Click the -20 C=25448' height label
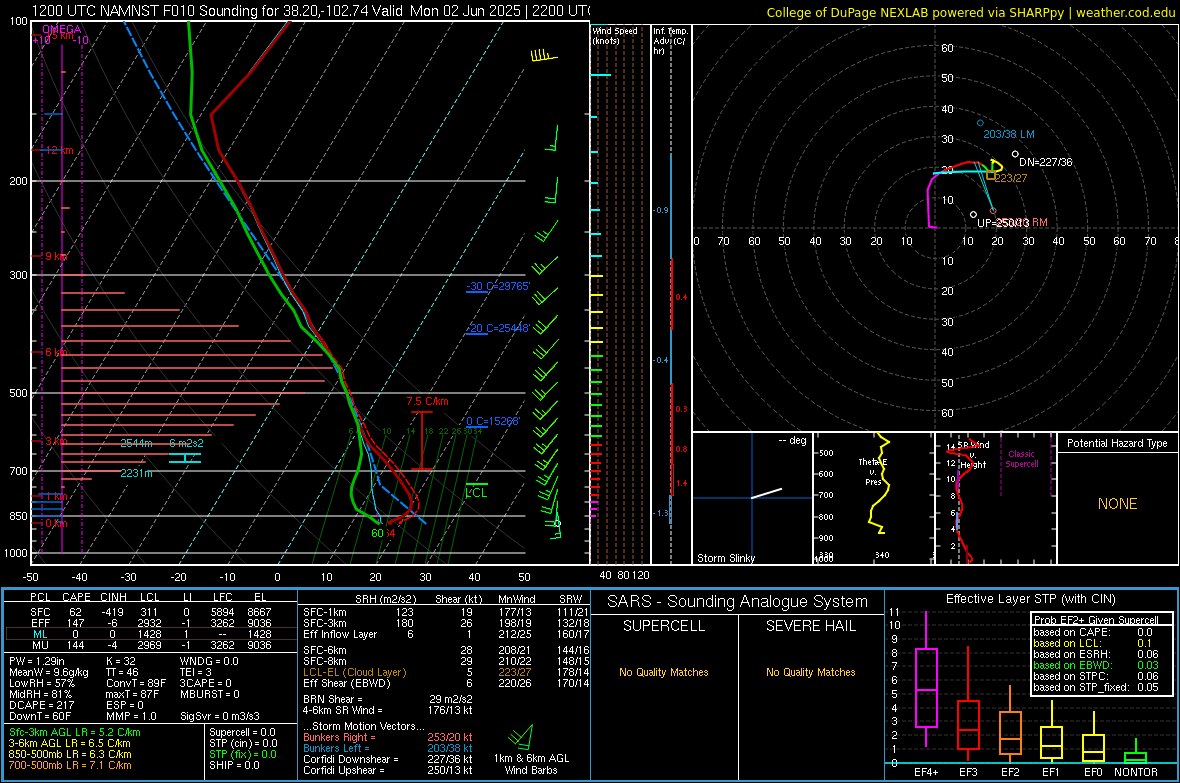The height and width of the screenshot is (783, 1180). (x=498, y=328)
